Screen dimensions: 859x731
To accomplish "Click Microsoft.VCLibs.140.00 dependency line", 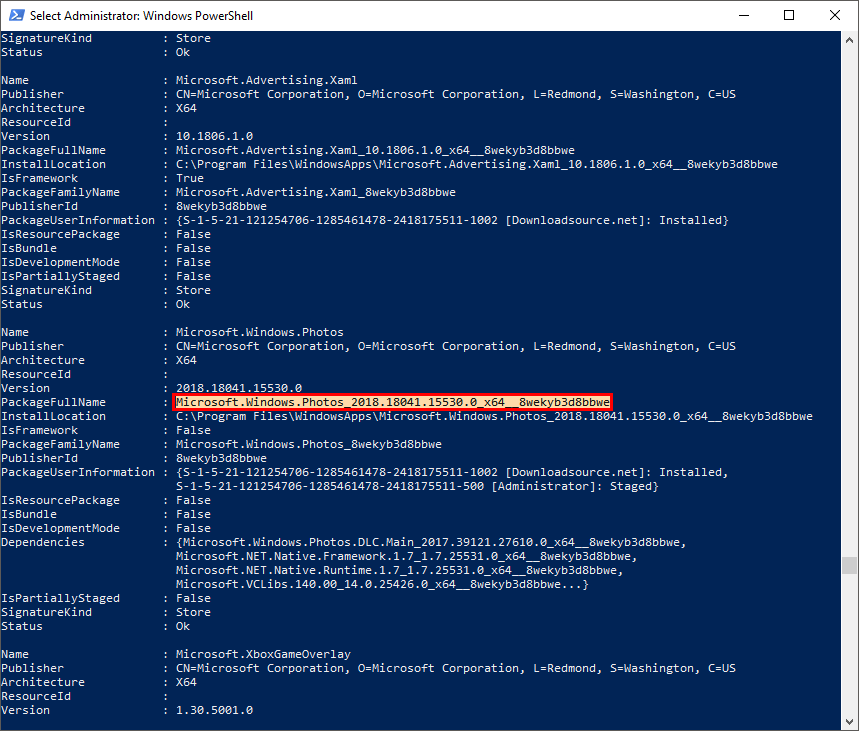I will 382,585.
